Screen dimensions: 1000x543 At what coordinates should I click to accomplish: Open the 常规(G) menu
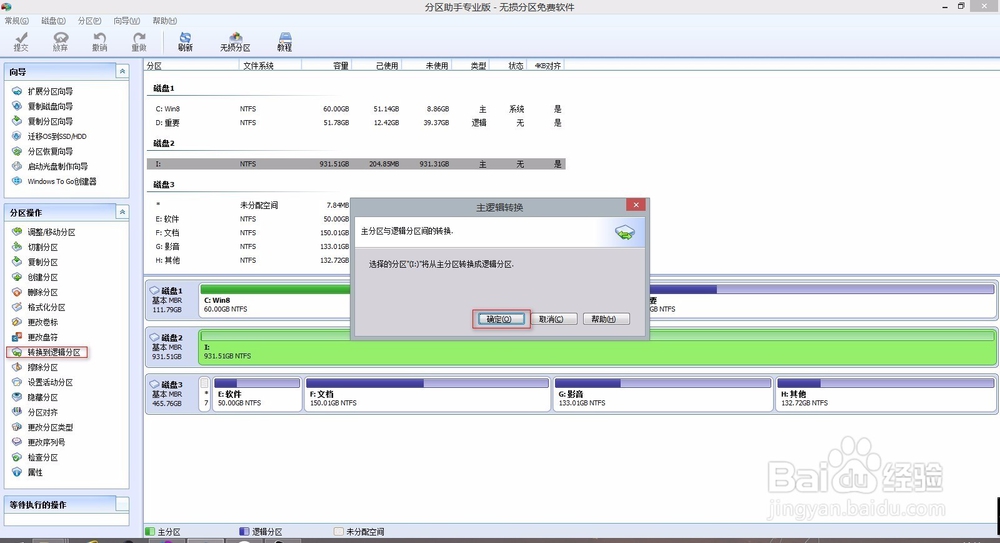pos(17,21)
